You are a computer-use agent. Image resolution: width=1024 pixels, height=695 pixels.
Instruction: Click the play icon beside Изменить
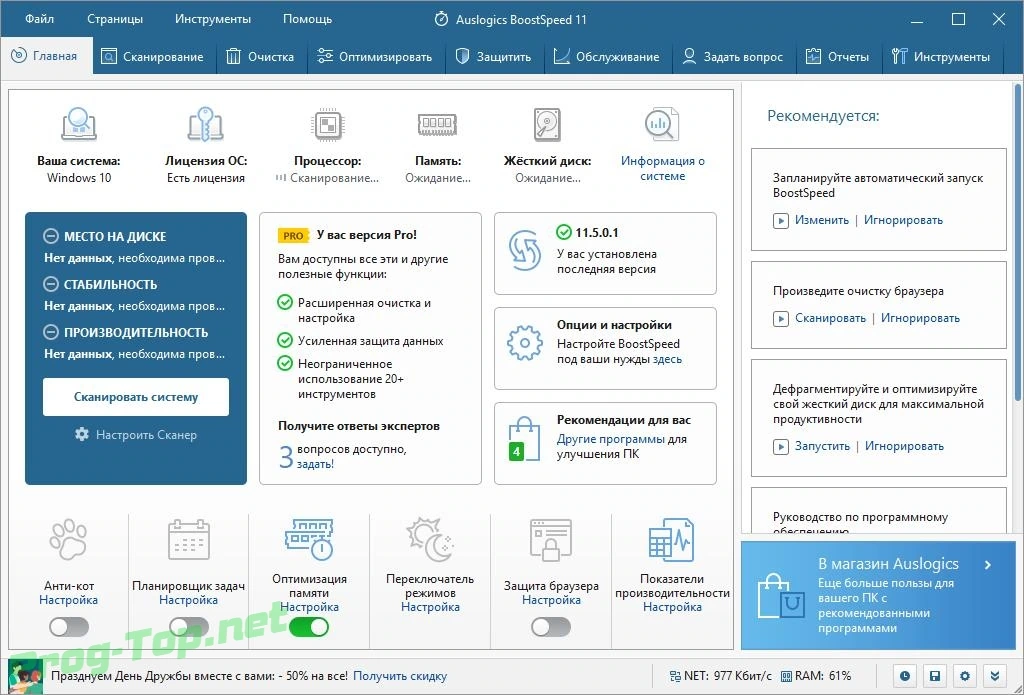[x=780, y=221]
